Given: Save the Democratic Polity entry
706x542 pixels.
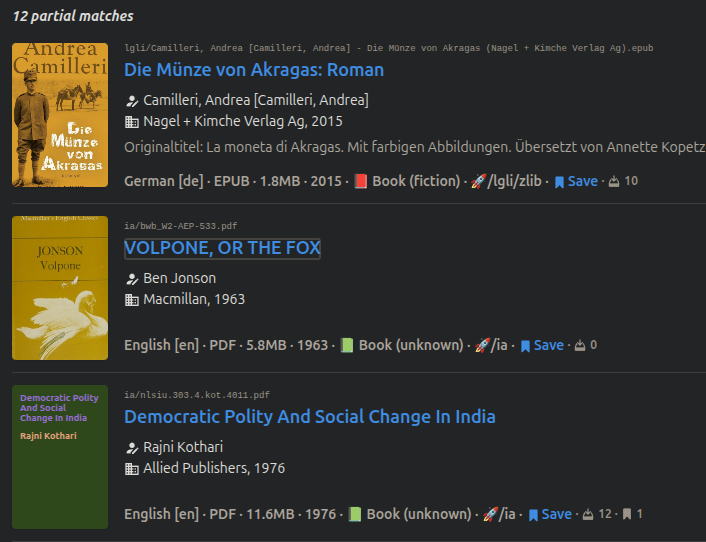Looking at the screenshot, I should [550, 515].
